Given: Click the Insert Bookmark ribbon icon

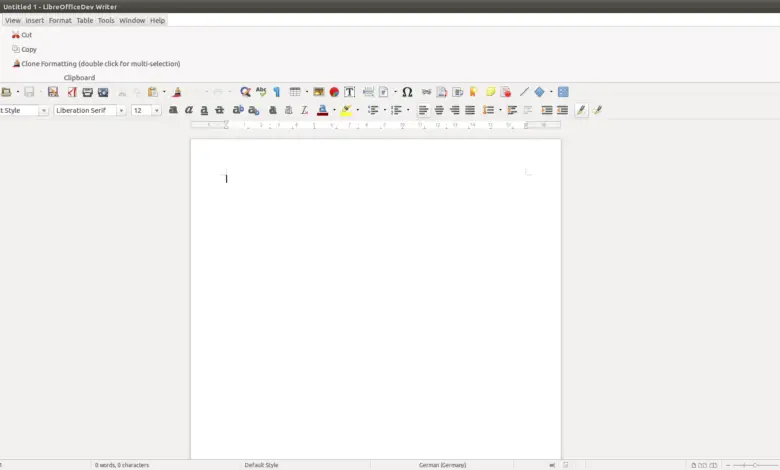Looking at the screenshot, I should click(473, 92).
